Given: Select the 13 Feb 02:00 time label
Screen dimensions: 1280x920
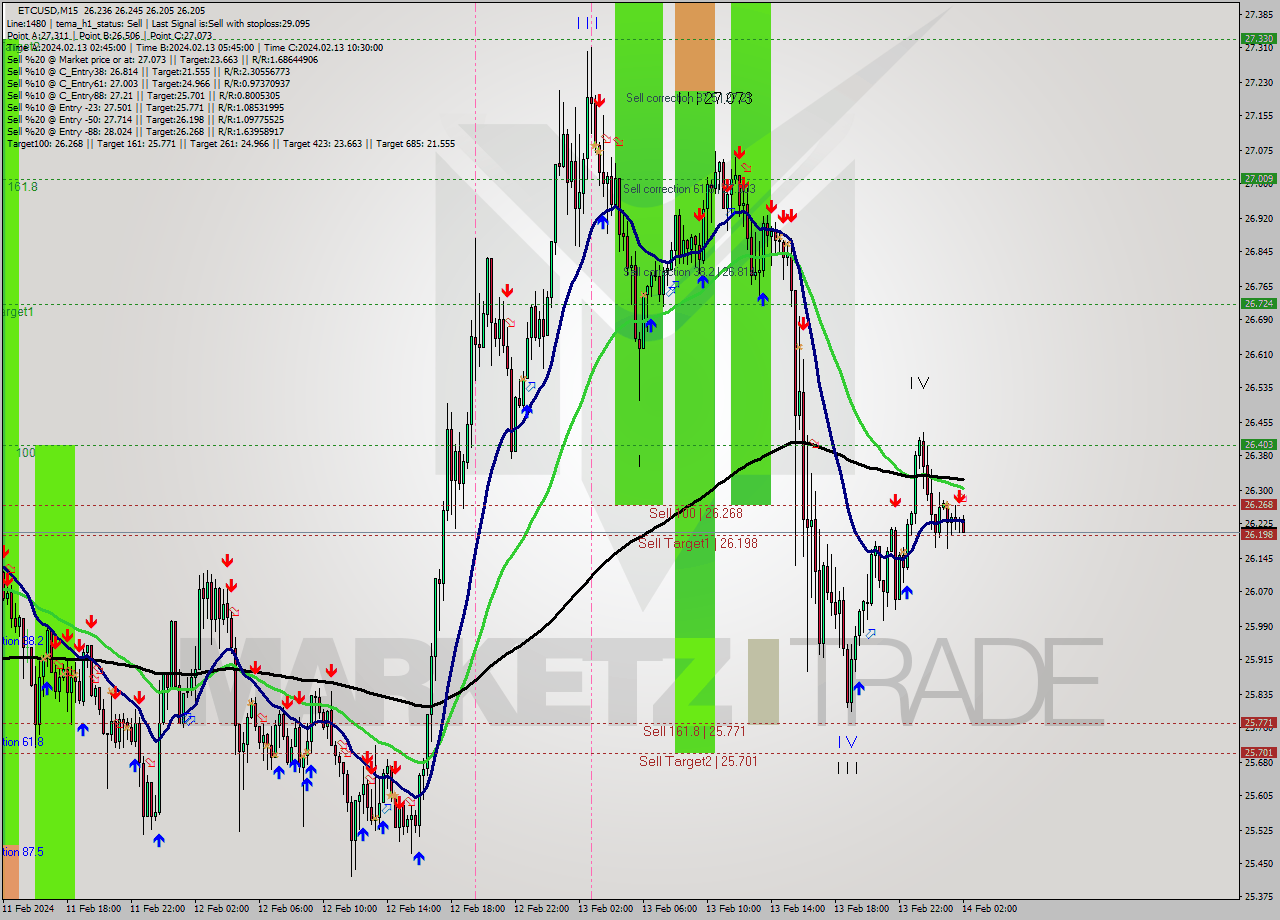Looking at the screenshot, I should [604, 909].
